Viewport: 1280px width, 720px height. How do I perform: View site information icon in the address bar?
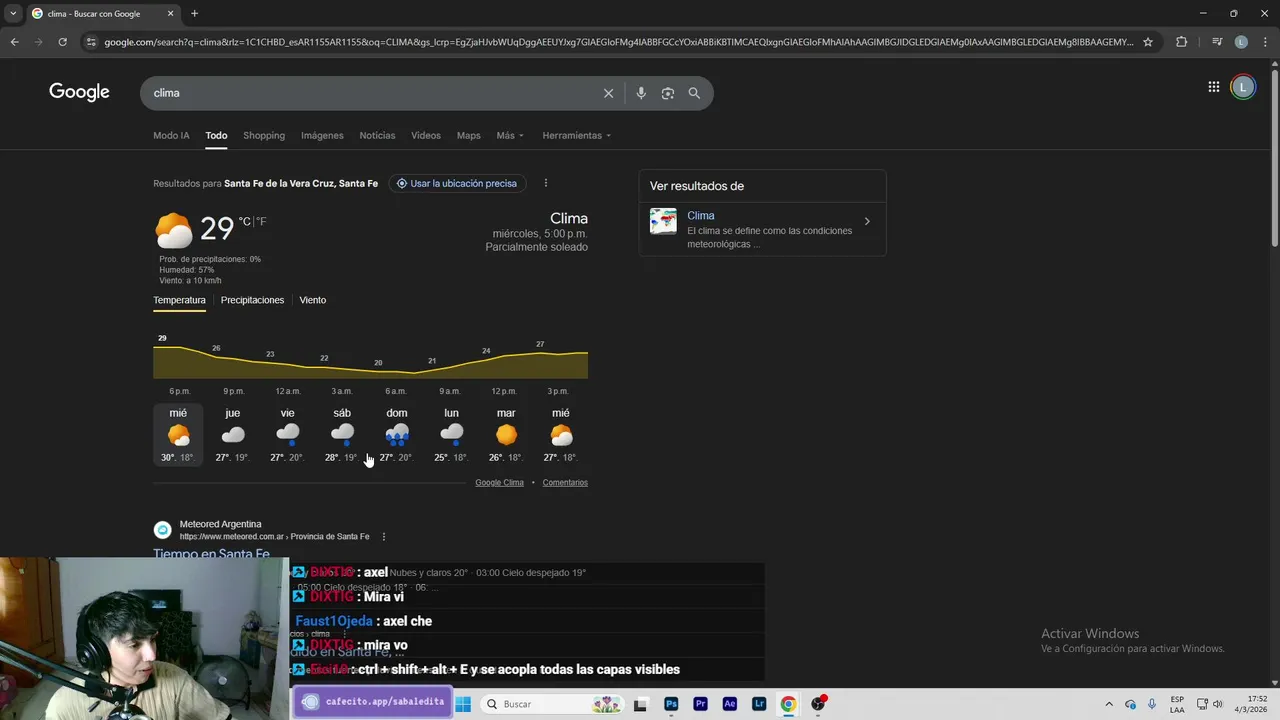click(91, 42)
